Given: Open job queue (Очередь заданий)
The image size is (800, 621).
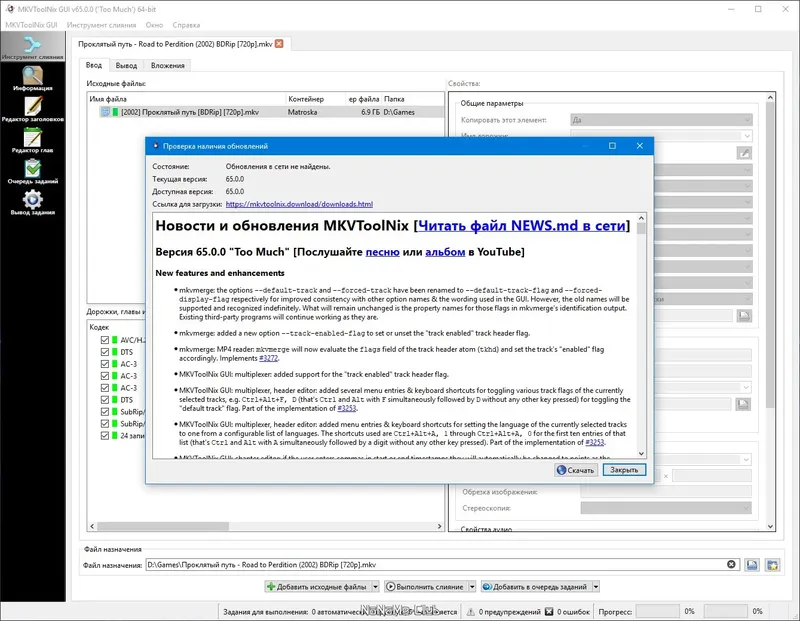Looking at the screenshot, I should click(x=33, y=171).
